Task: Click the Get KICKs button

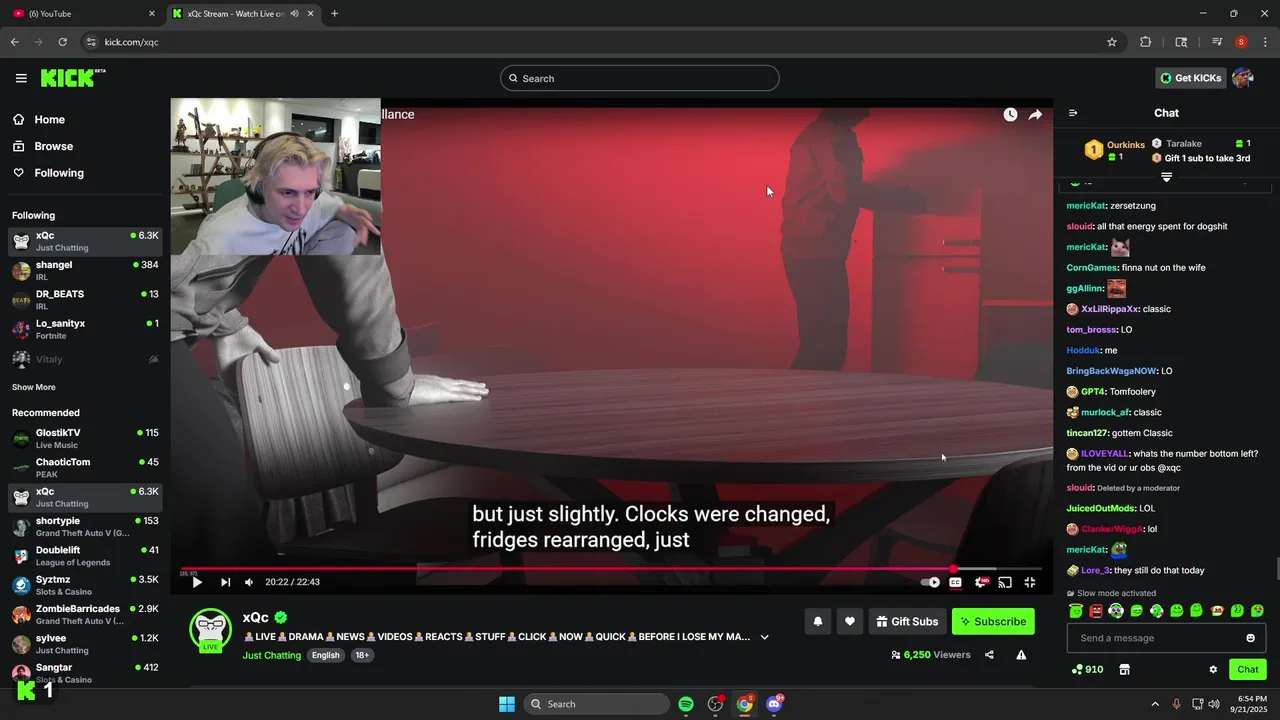Action: click(1190, 78)
